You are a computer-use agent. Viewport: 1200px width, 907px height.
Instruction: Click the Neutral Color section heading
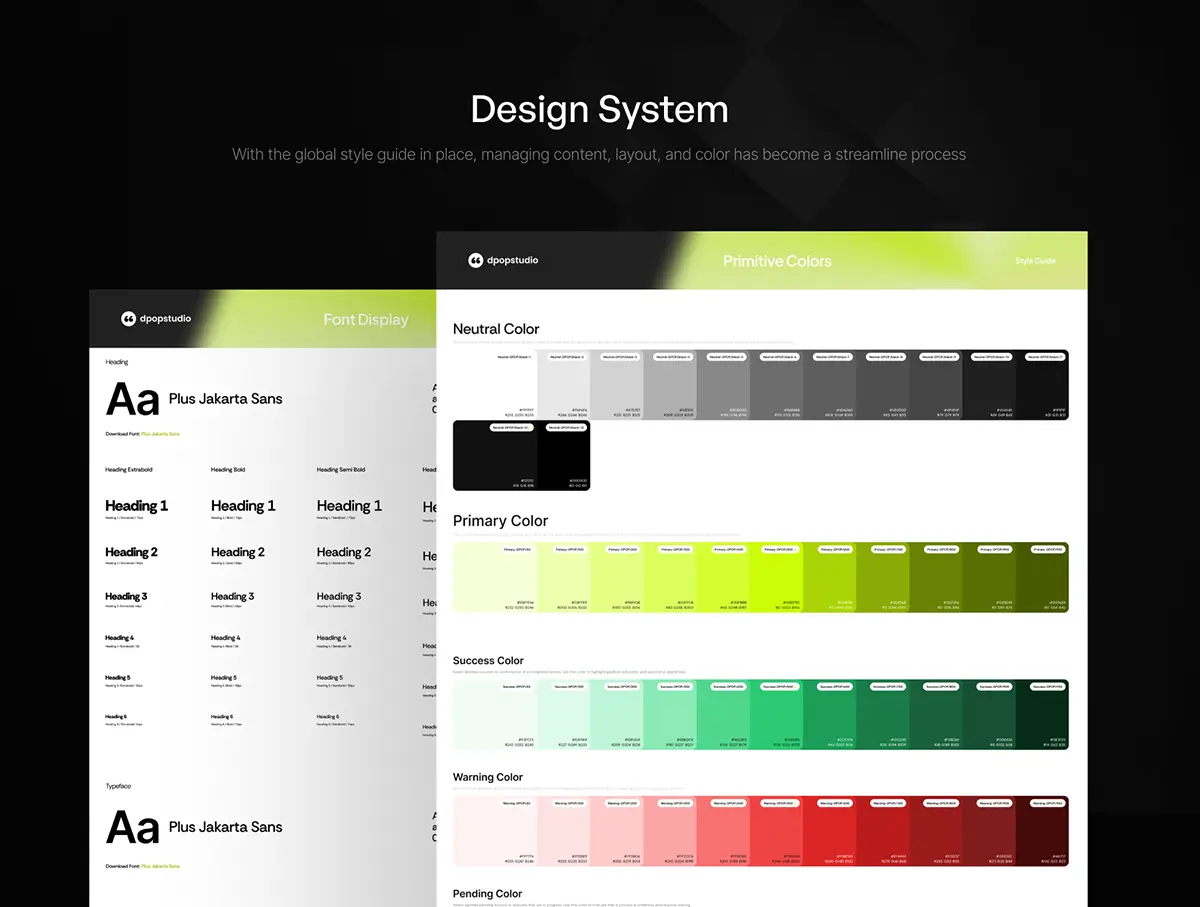coord(496,329)
